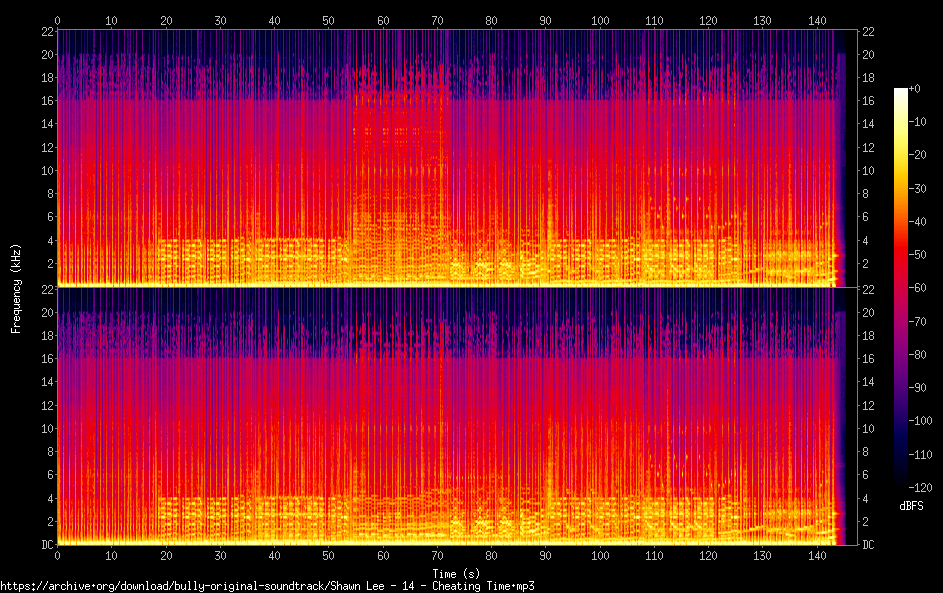The image size is (943, 593).
Task: Click the 10 kHz label on the lower-right axis
Action: [868, 429]
